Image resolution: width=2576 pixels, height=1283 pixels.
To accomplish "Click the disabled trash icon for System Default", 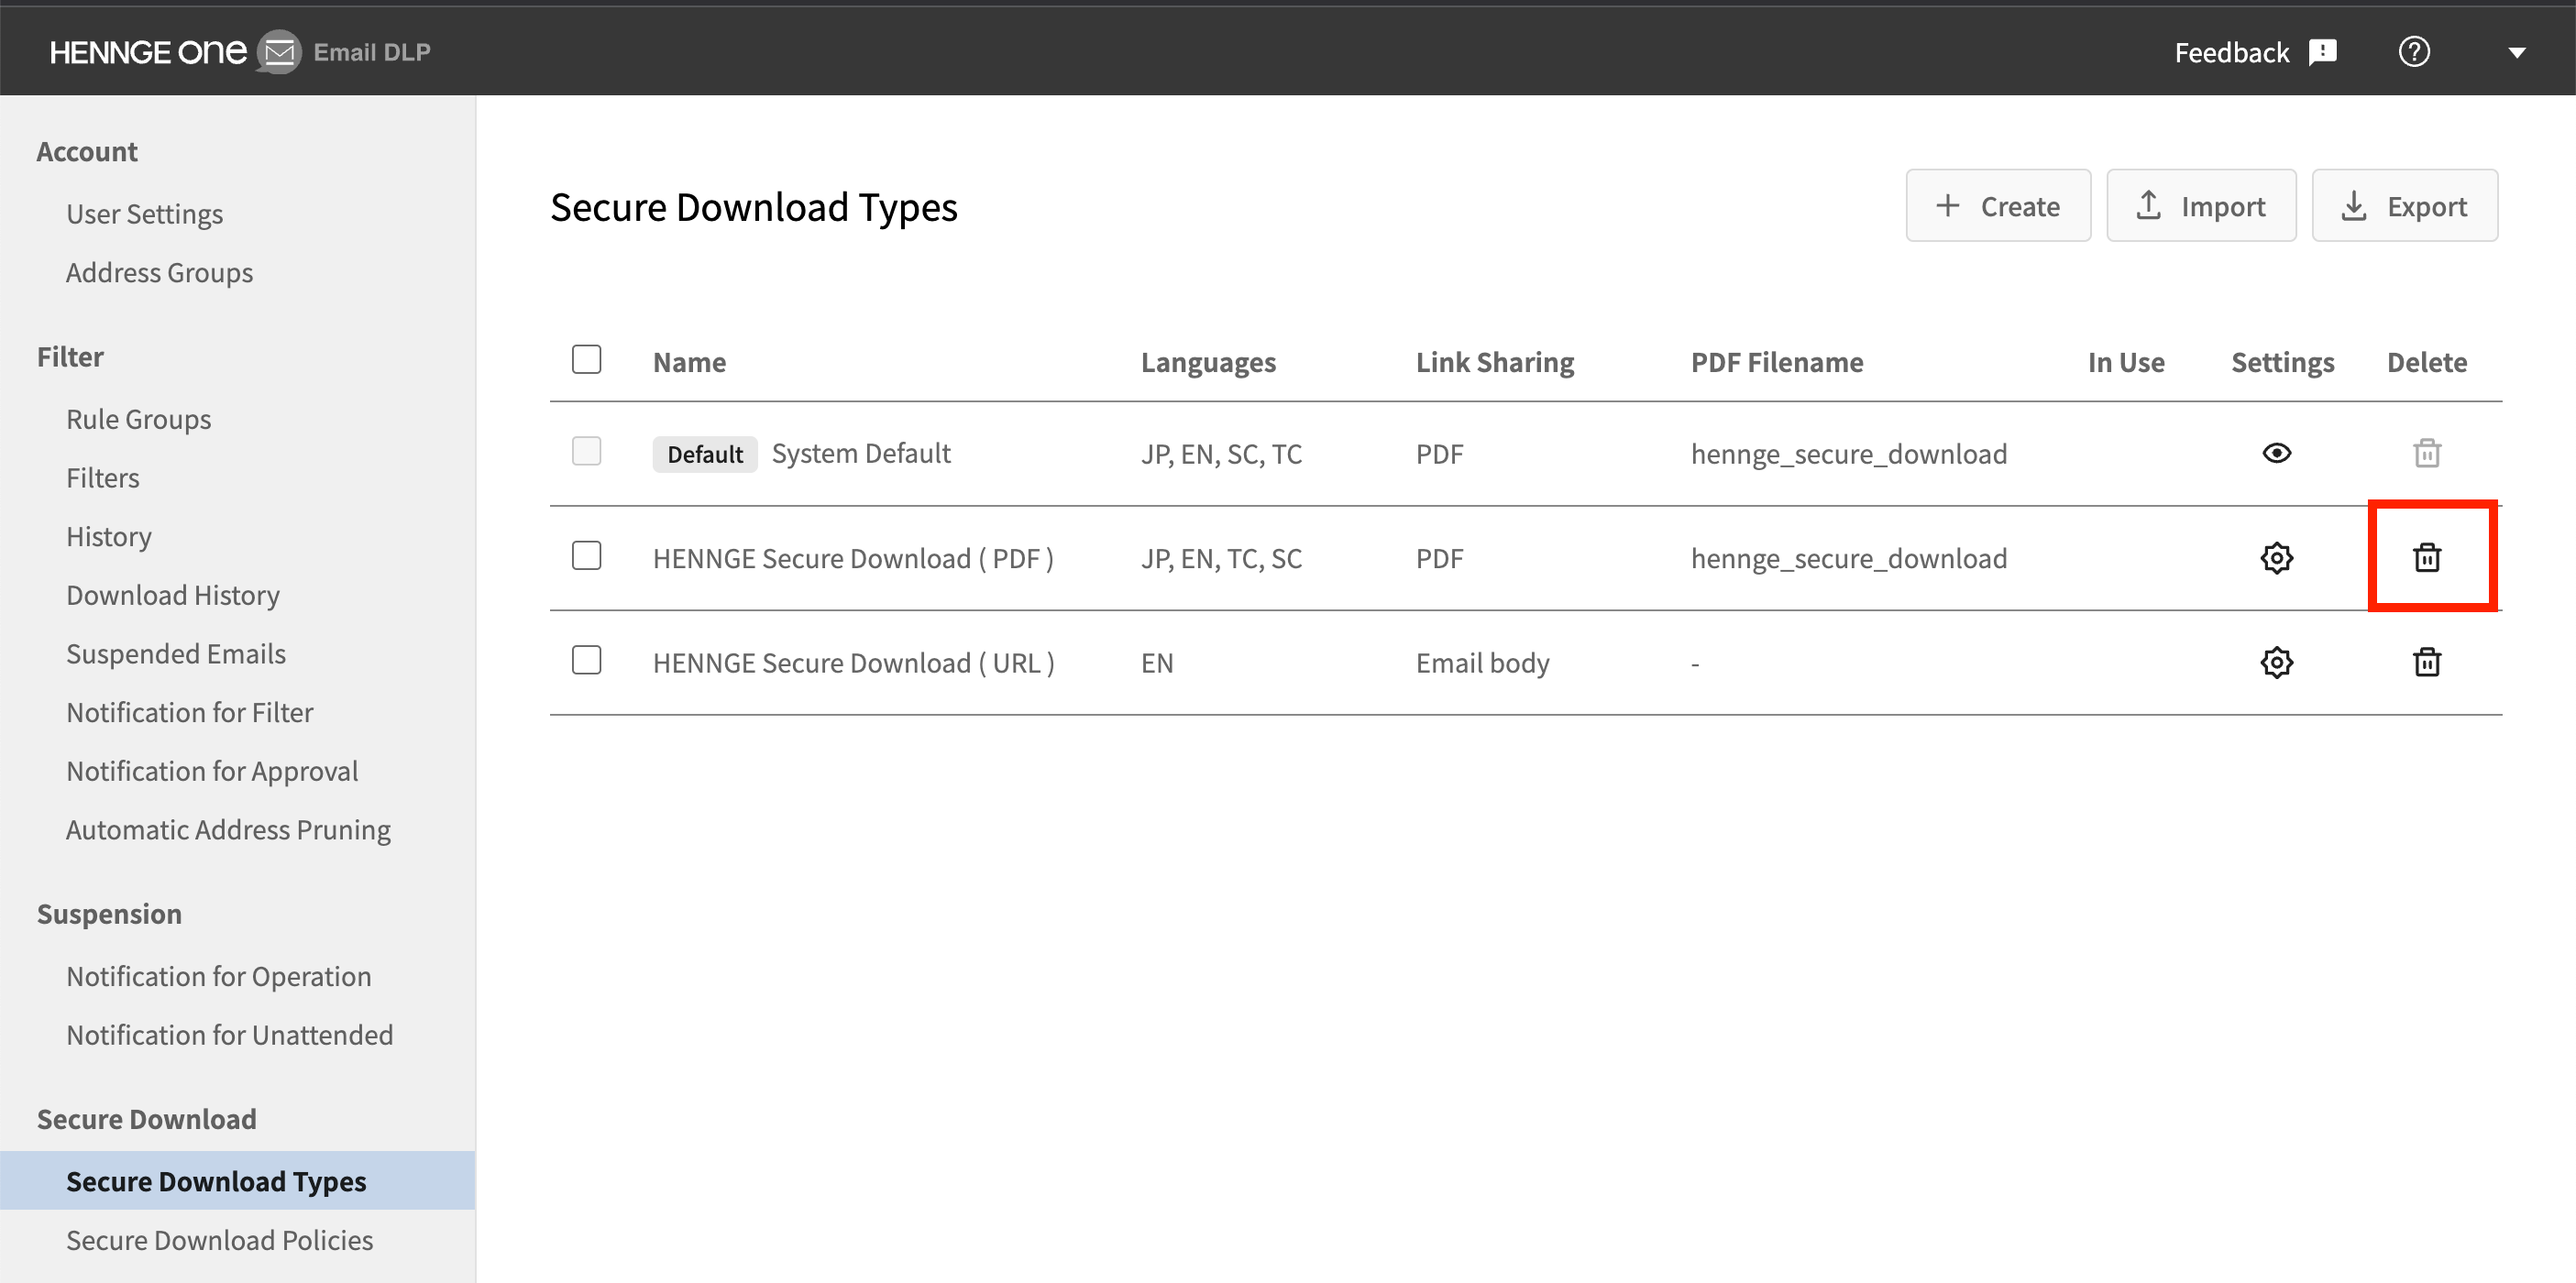I will tap(2427, 454).
